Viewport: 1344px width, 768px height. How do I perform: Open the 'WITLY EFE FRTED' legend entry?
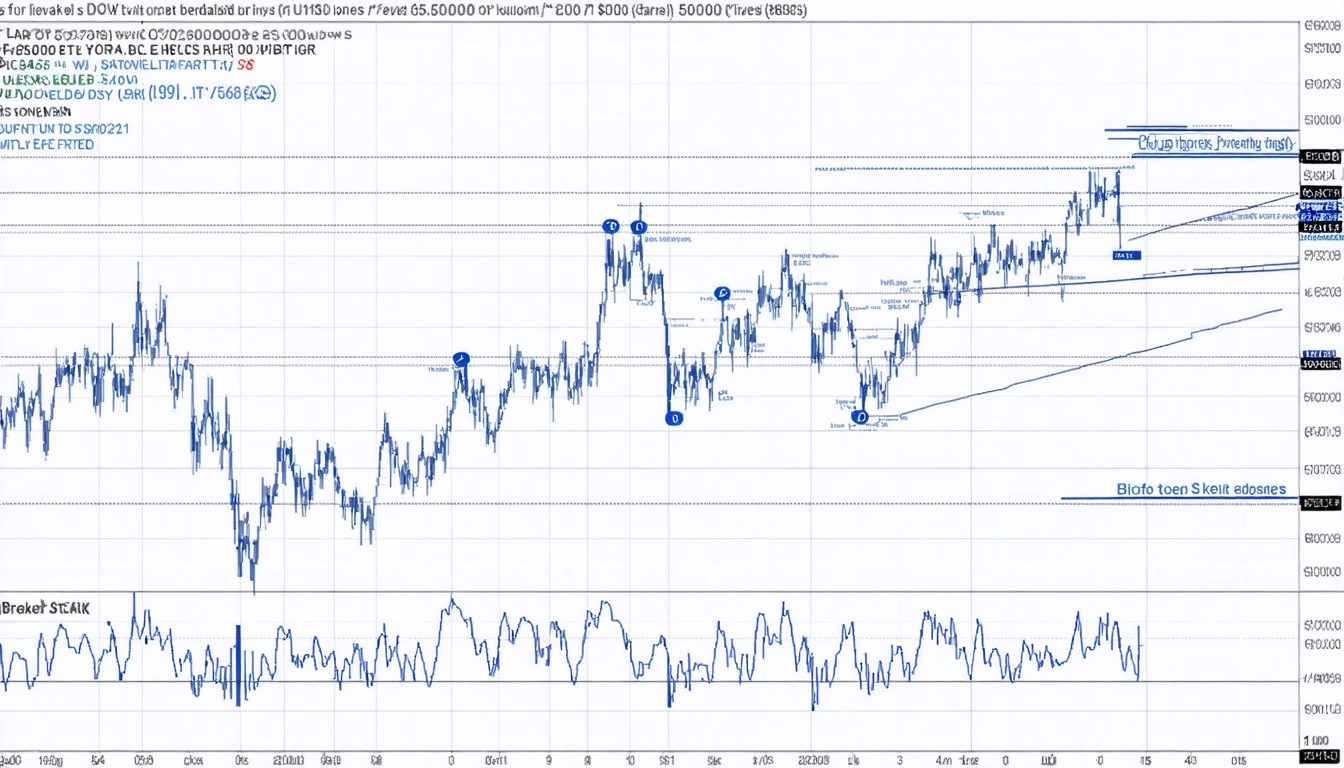point(48,145)
